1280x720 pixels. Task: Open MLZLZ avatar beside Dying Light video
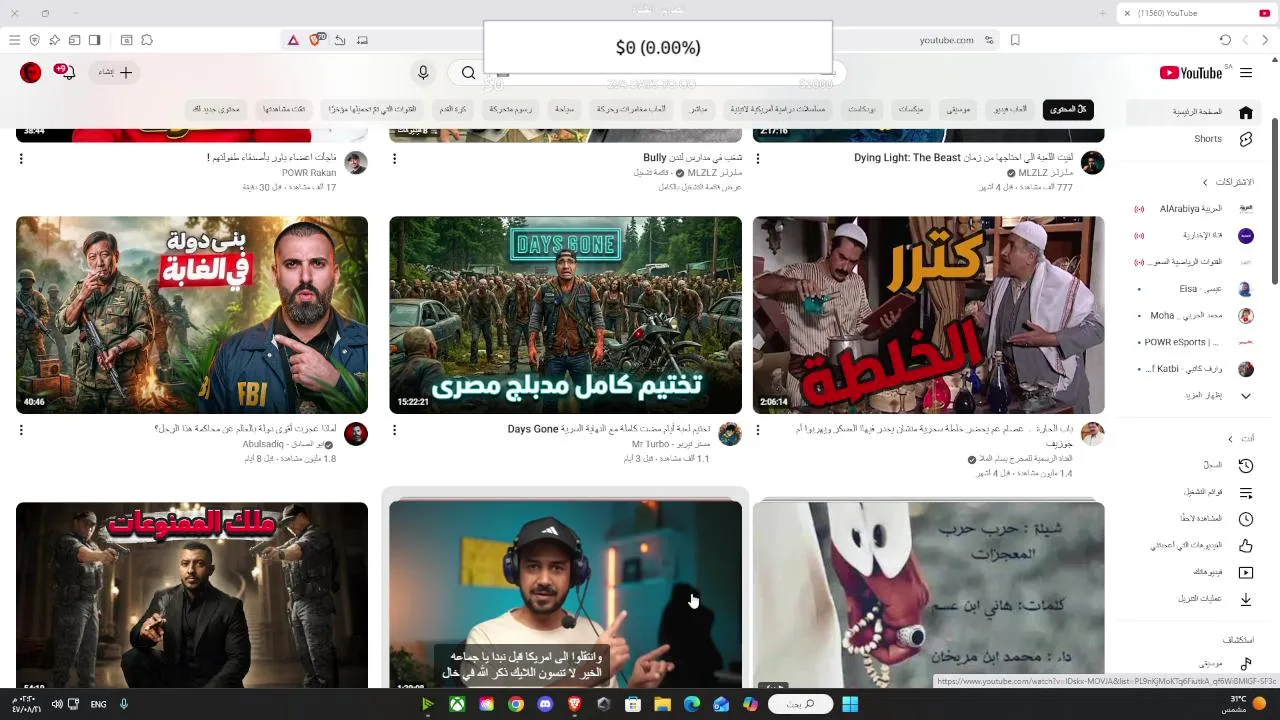click(1093, 163)
